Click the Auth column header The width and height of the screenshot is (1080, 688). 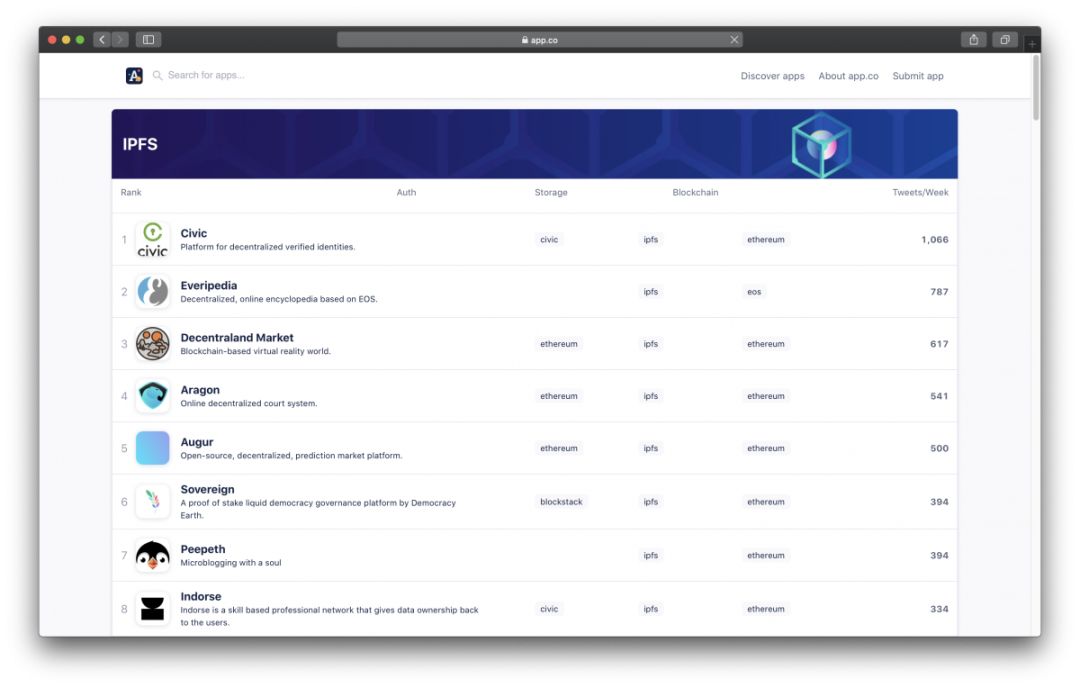406,192
